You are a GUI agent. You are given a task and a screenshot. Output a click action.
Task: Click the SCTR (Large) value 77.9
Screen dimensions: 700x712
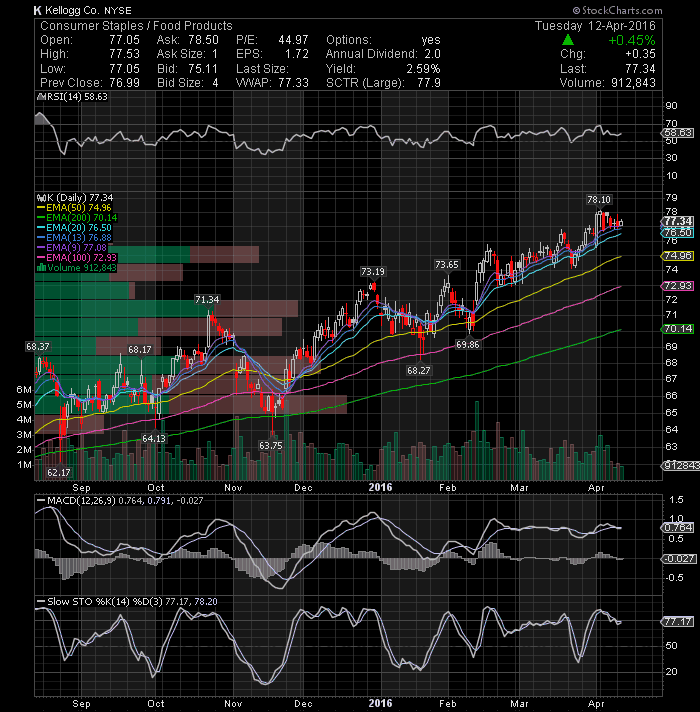[429, 83]
